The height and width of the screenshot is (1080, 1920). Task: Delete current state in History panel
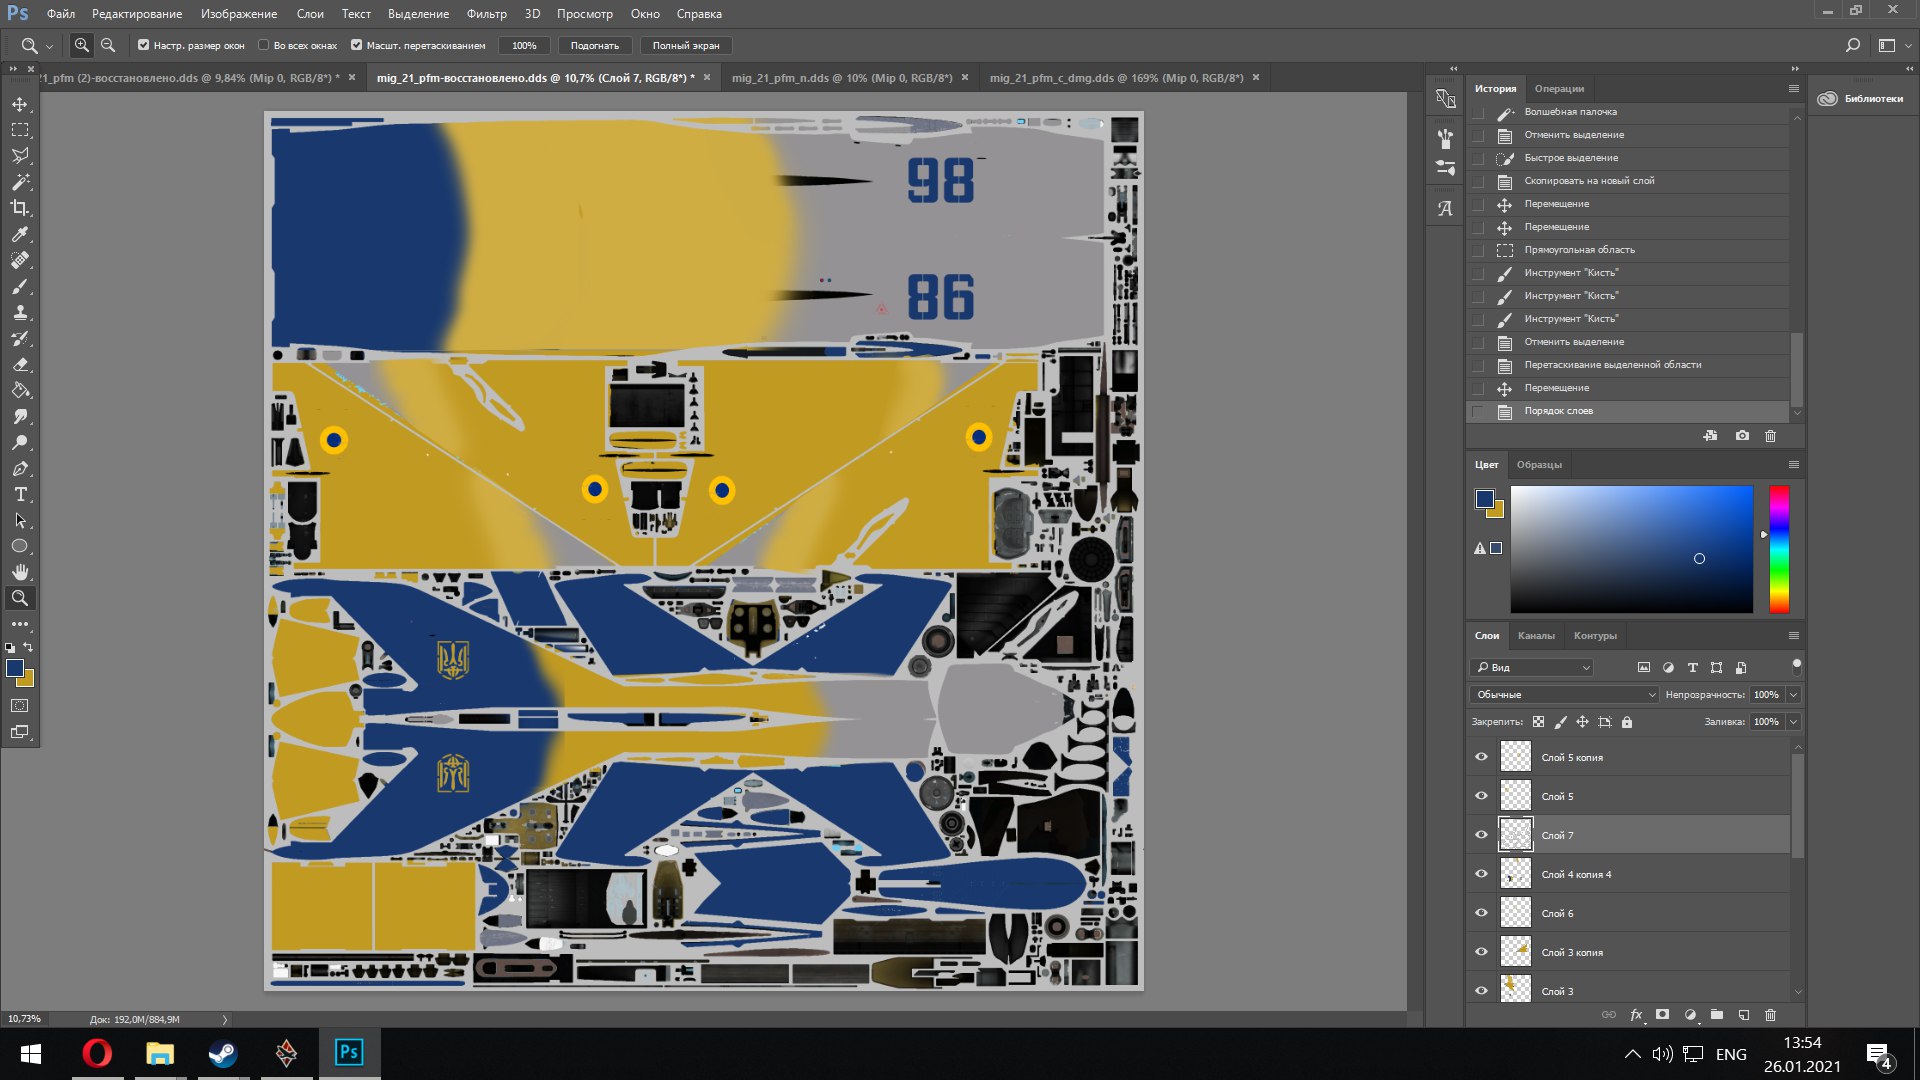(1771, 436)
